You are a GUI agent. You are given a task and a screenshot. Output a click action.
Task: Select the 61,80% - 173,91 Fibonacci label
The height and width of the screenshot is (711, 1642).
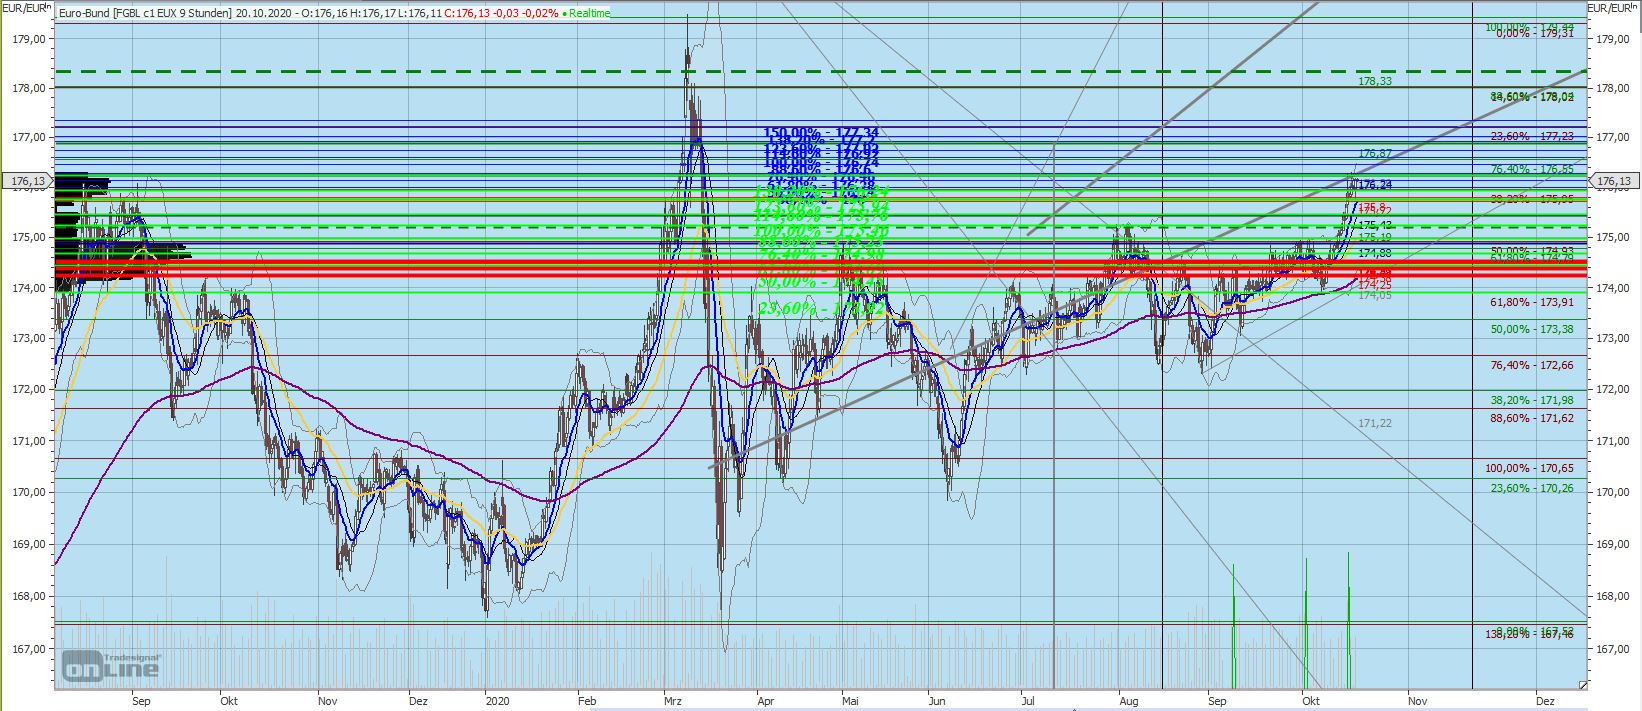[1532, 302]
